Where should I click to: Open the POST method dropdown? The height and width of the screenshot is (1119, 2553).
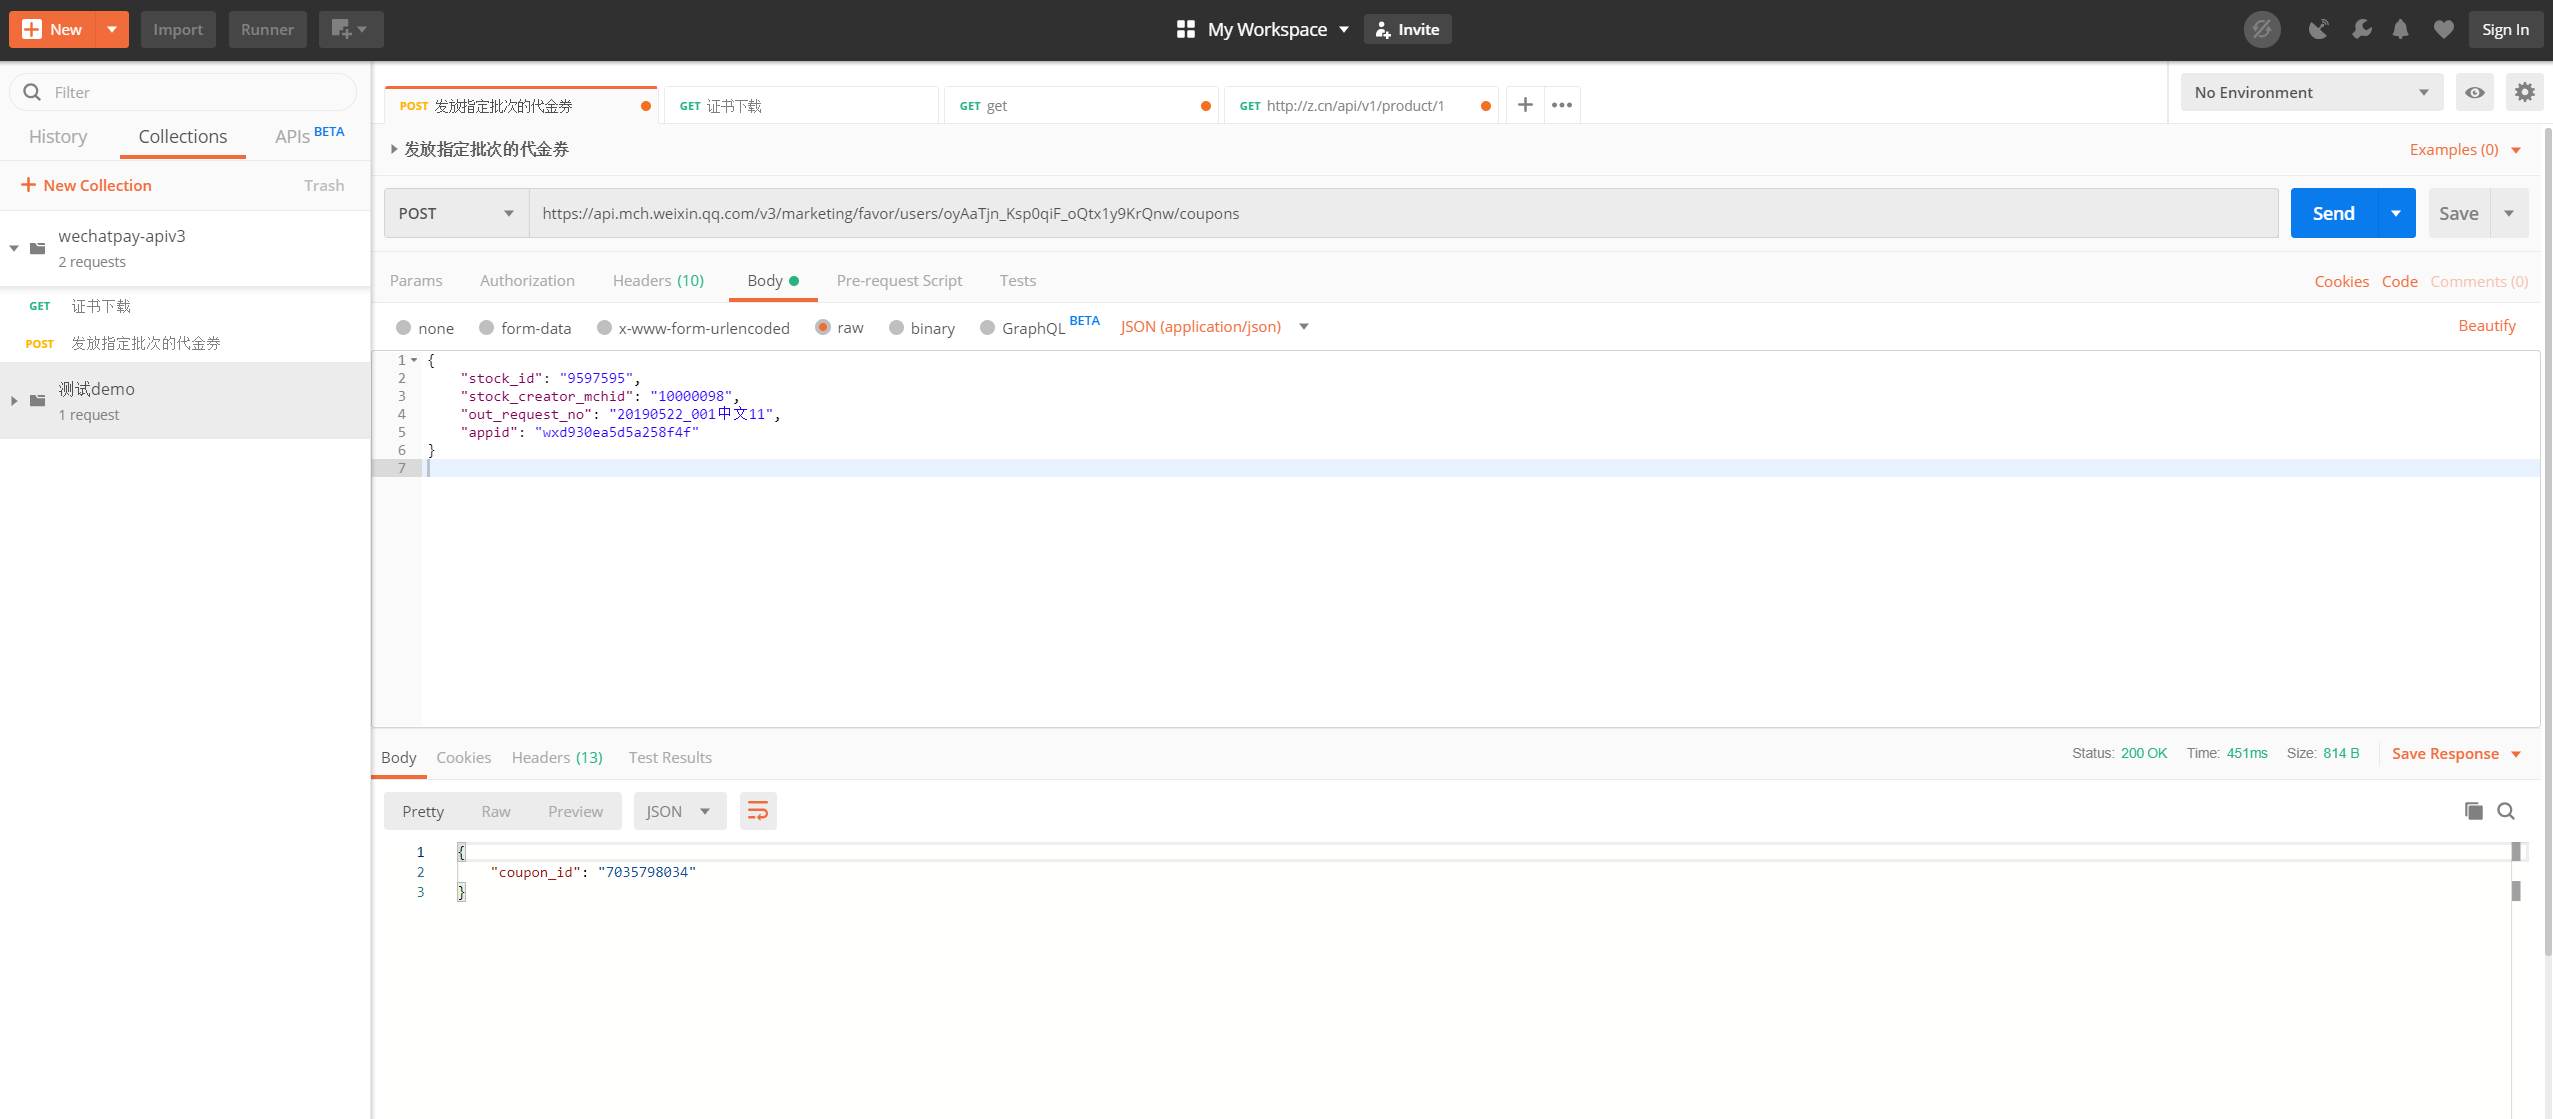coord(456,213)
